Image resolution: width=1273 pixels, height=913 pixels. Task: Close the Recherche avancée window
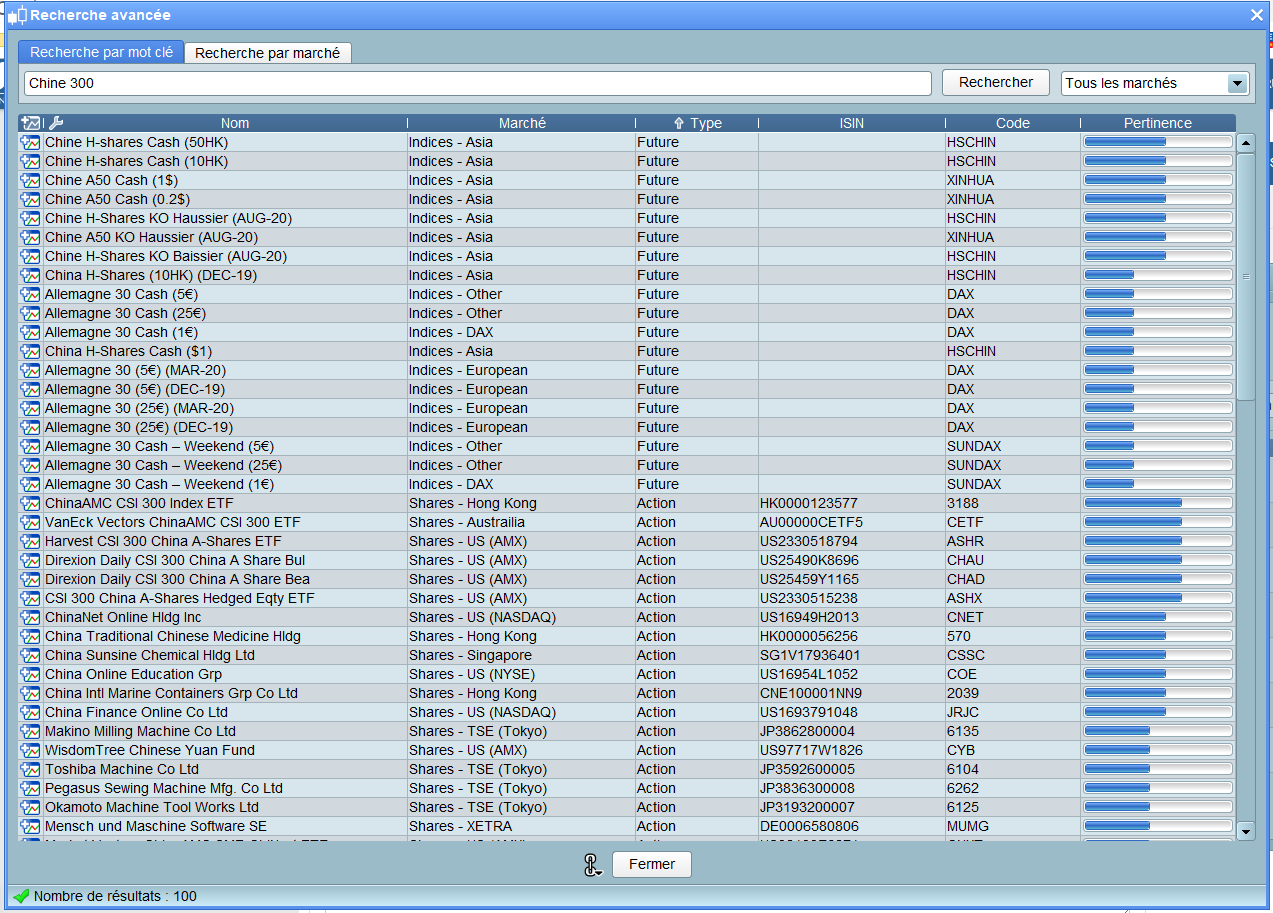click(1257, 15)
